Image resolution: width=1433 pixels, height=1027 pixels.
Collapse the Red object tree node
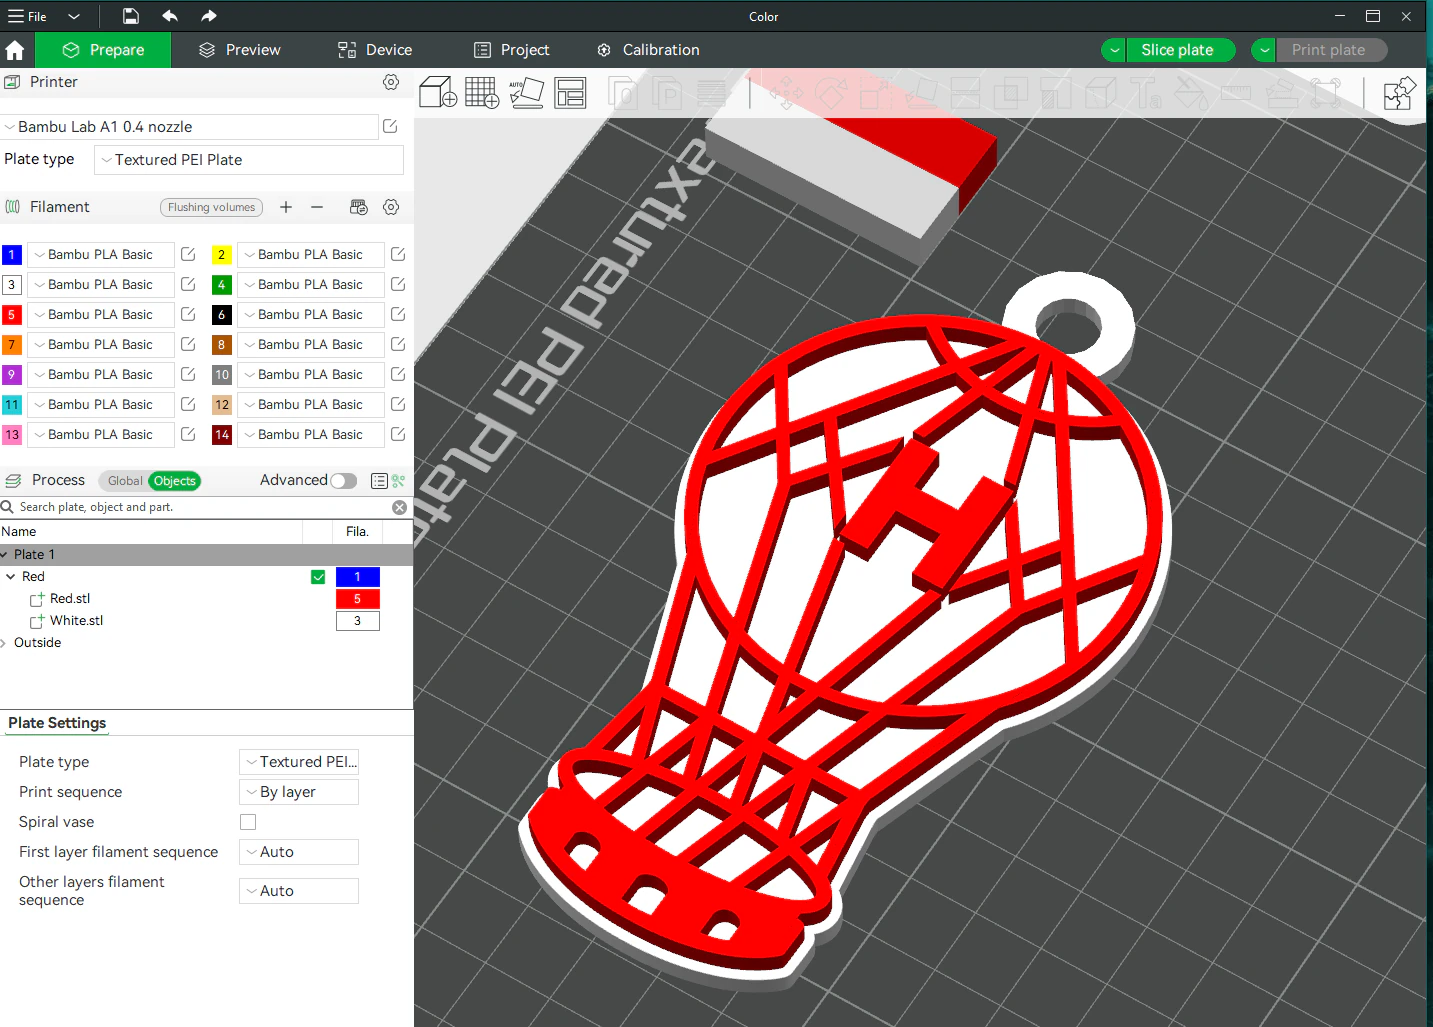click(10, 577)
